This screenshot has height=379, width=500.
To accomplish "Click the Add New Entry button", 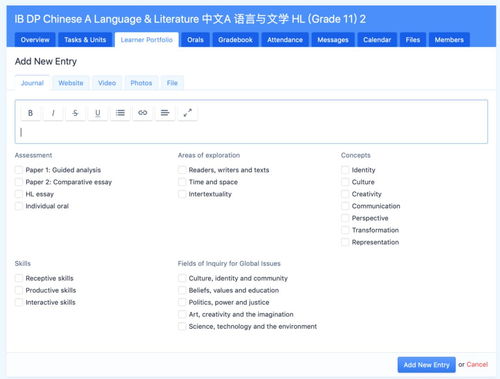I will tap(427, 365).
